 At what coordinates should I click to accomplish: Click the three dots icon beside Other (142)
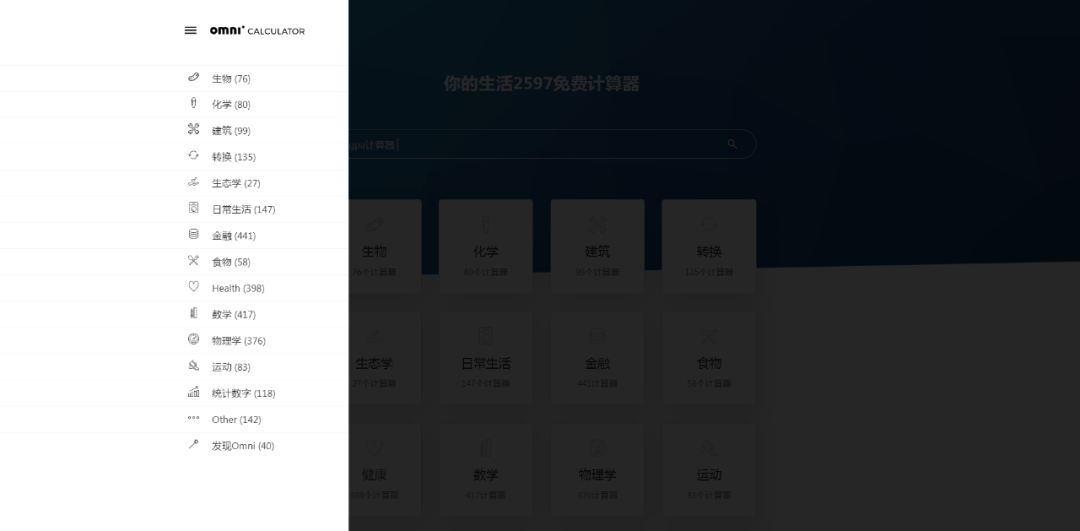194,418
